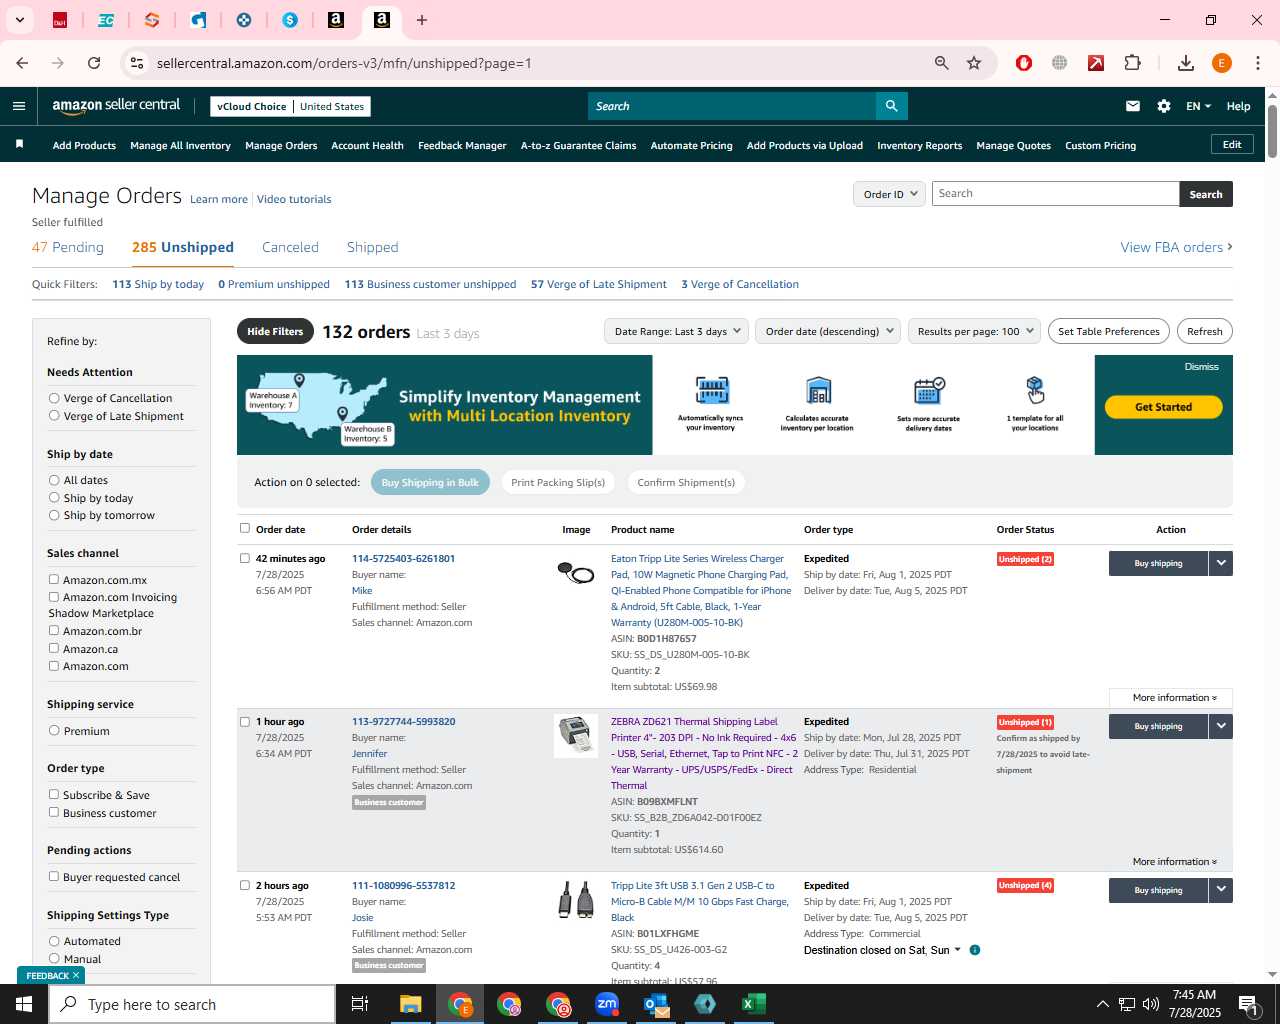Viewport: 1280px width, 1024px height.
Task: Click the red shield extension icon
Action: click(x=1024, y=63)
